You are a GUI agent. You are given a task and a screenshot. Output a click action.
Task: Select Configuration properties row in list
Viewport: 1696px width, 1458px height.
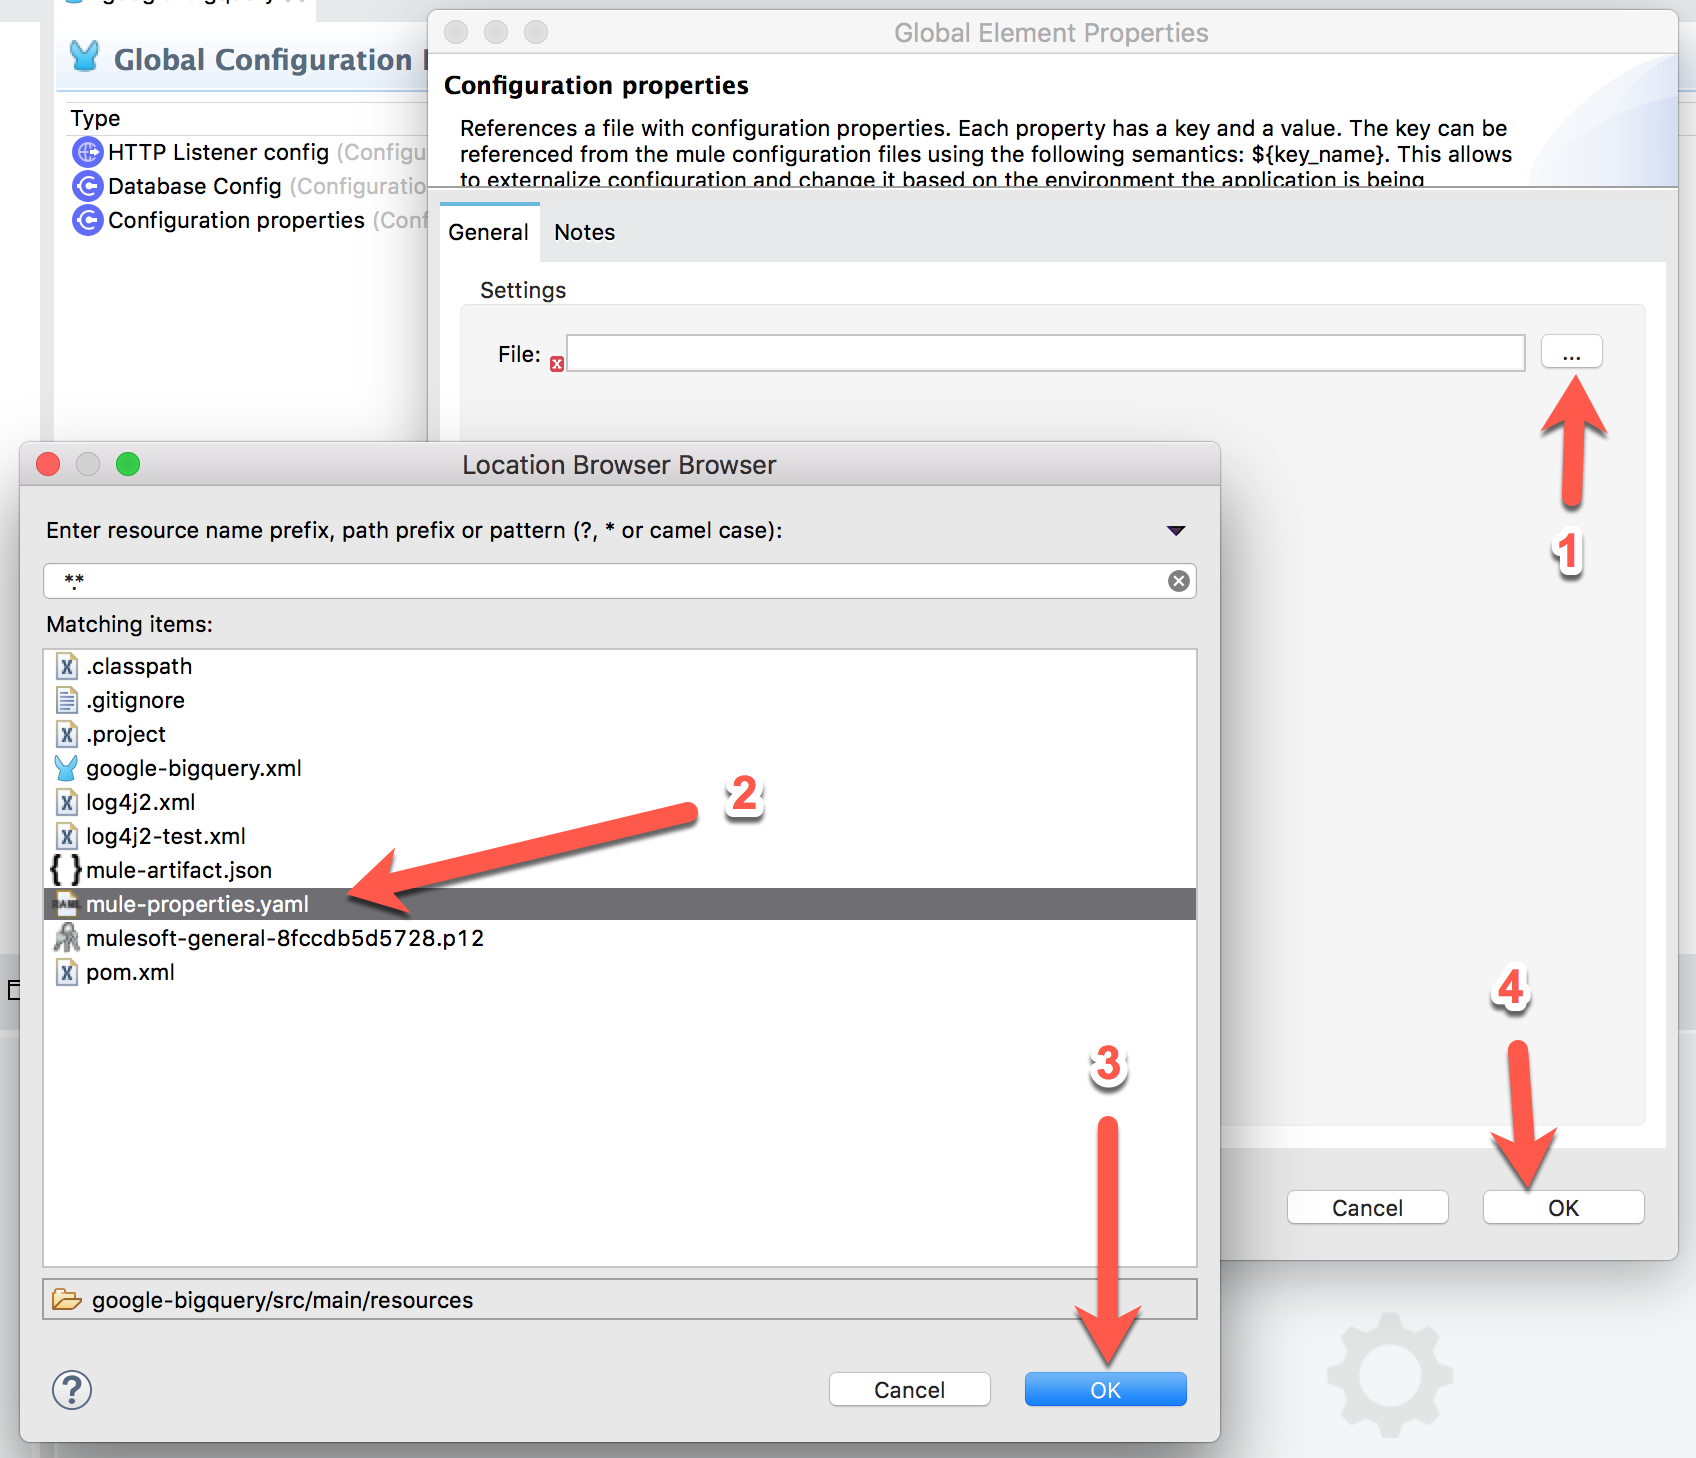click(248, 220)
